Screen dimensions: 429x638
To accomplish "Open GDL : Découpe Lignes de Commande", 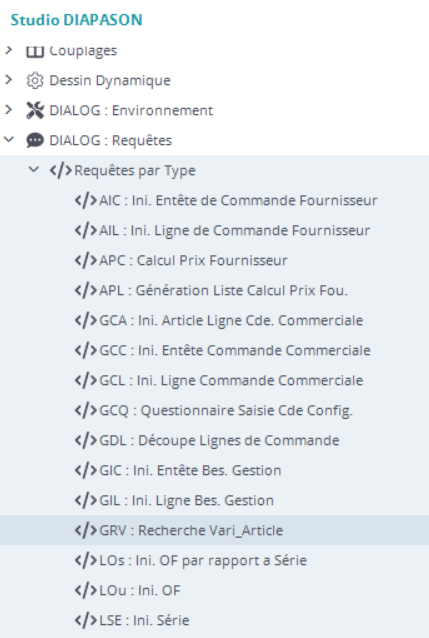I will tap(219, 440).
